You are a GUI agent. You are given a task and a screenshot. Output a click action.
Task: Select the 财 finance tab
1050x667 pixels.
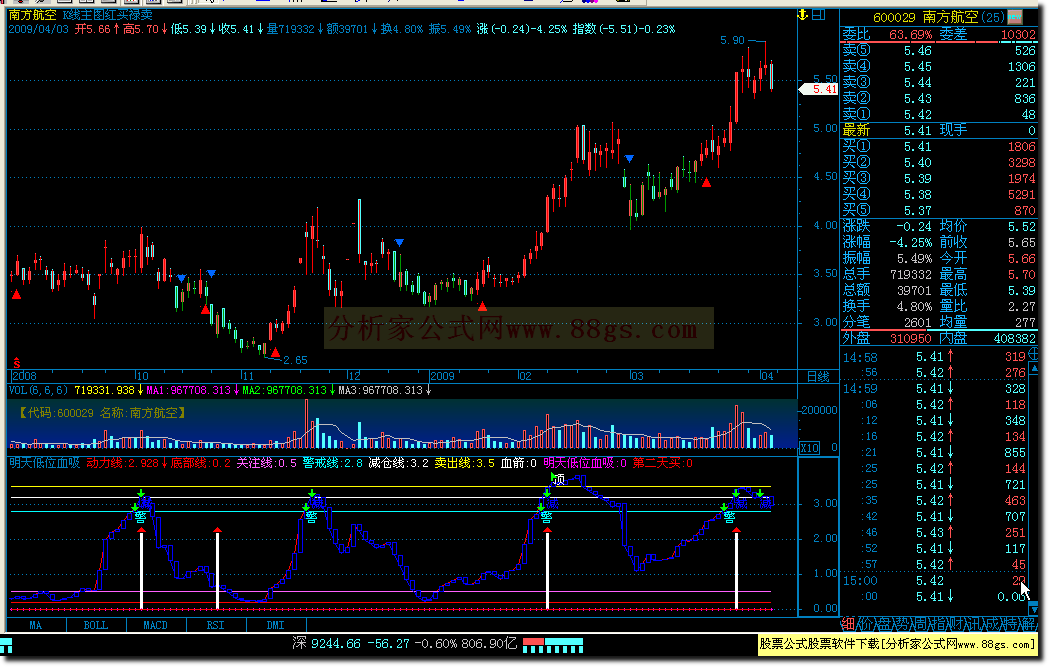coord(956,624)
